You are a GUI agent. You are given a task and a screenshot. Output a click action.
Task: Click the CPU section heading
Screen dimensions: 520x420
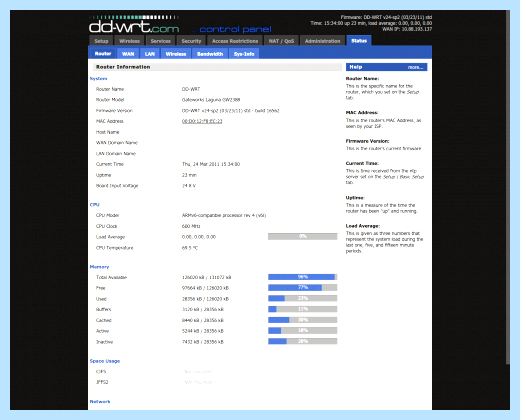pyautogui.click(x=95, y=205)
